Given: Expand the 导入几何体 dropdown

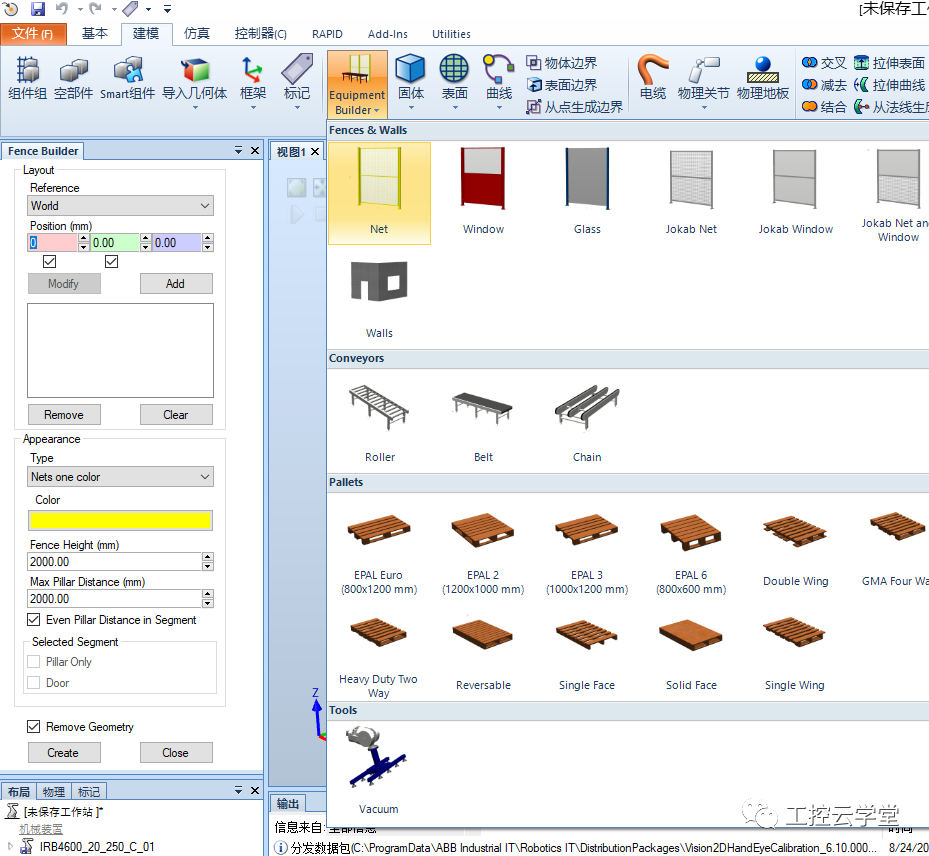Looking at the screenshot, I should pyautogui.click(x=195, y=107).
